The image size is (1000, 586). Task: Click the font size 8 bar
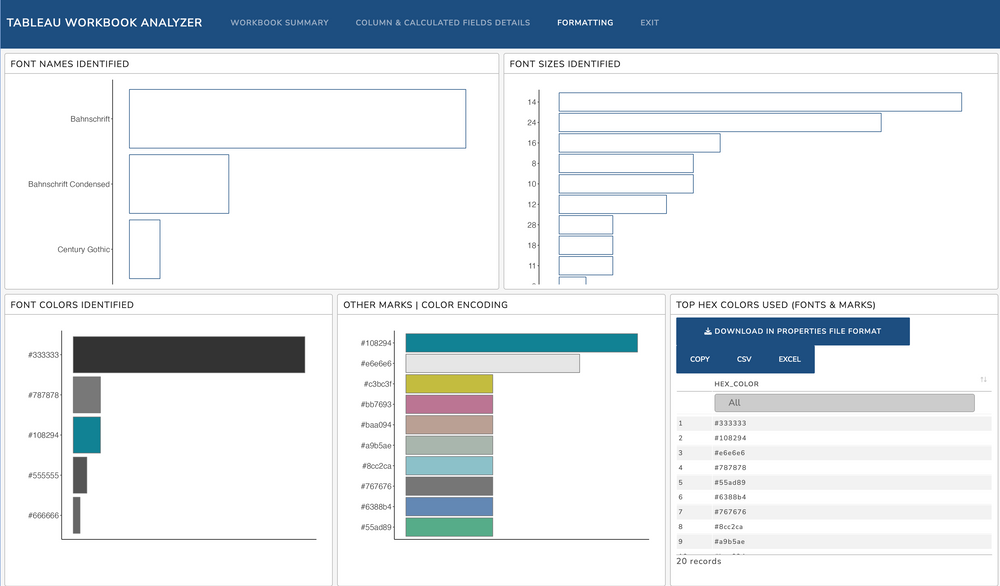[x=626, y=163]
